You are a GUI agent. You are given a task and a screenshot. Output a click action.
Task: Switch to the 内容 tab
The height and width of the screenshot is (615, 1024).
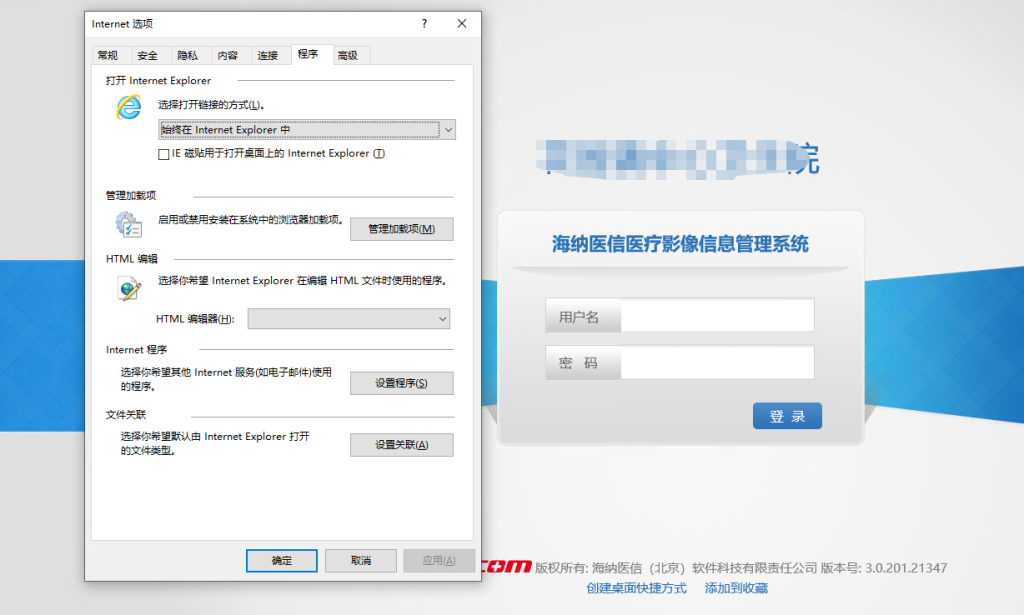(228, 55)
